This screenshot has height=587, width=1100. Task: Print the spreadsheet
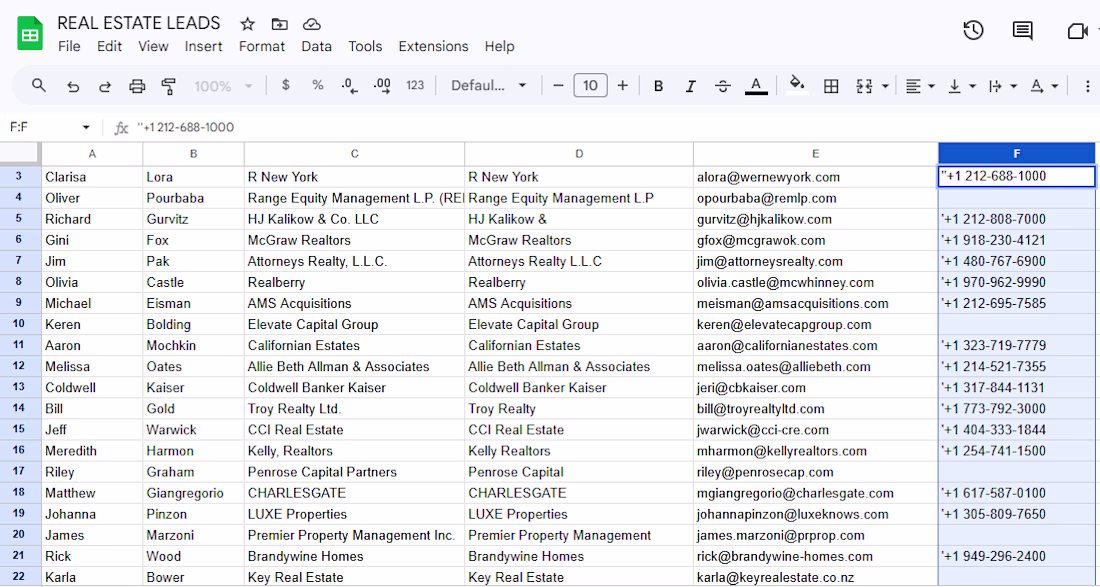click(138, 86)
